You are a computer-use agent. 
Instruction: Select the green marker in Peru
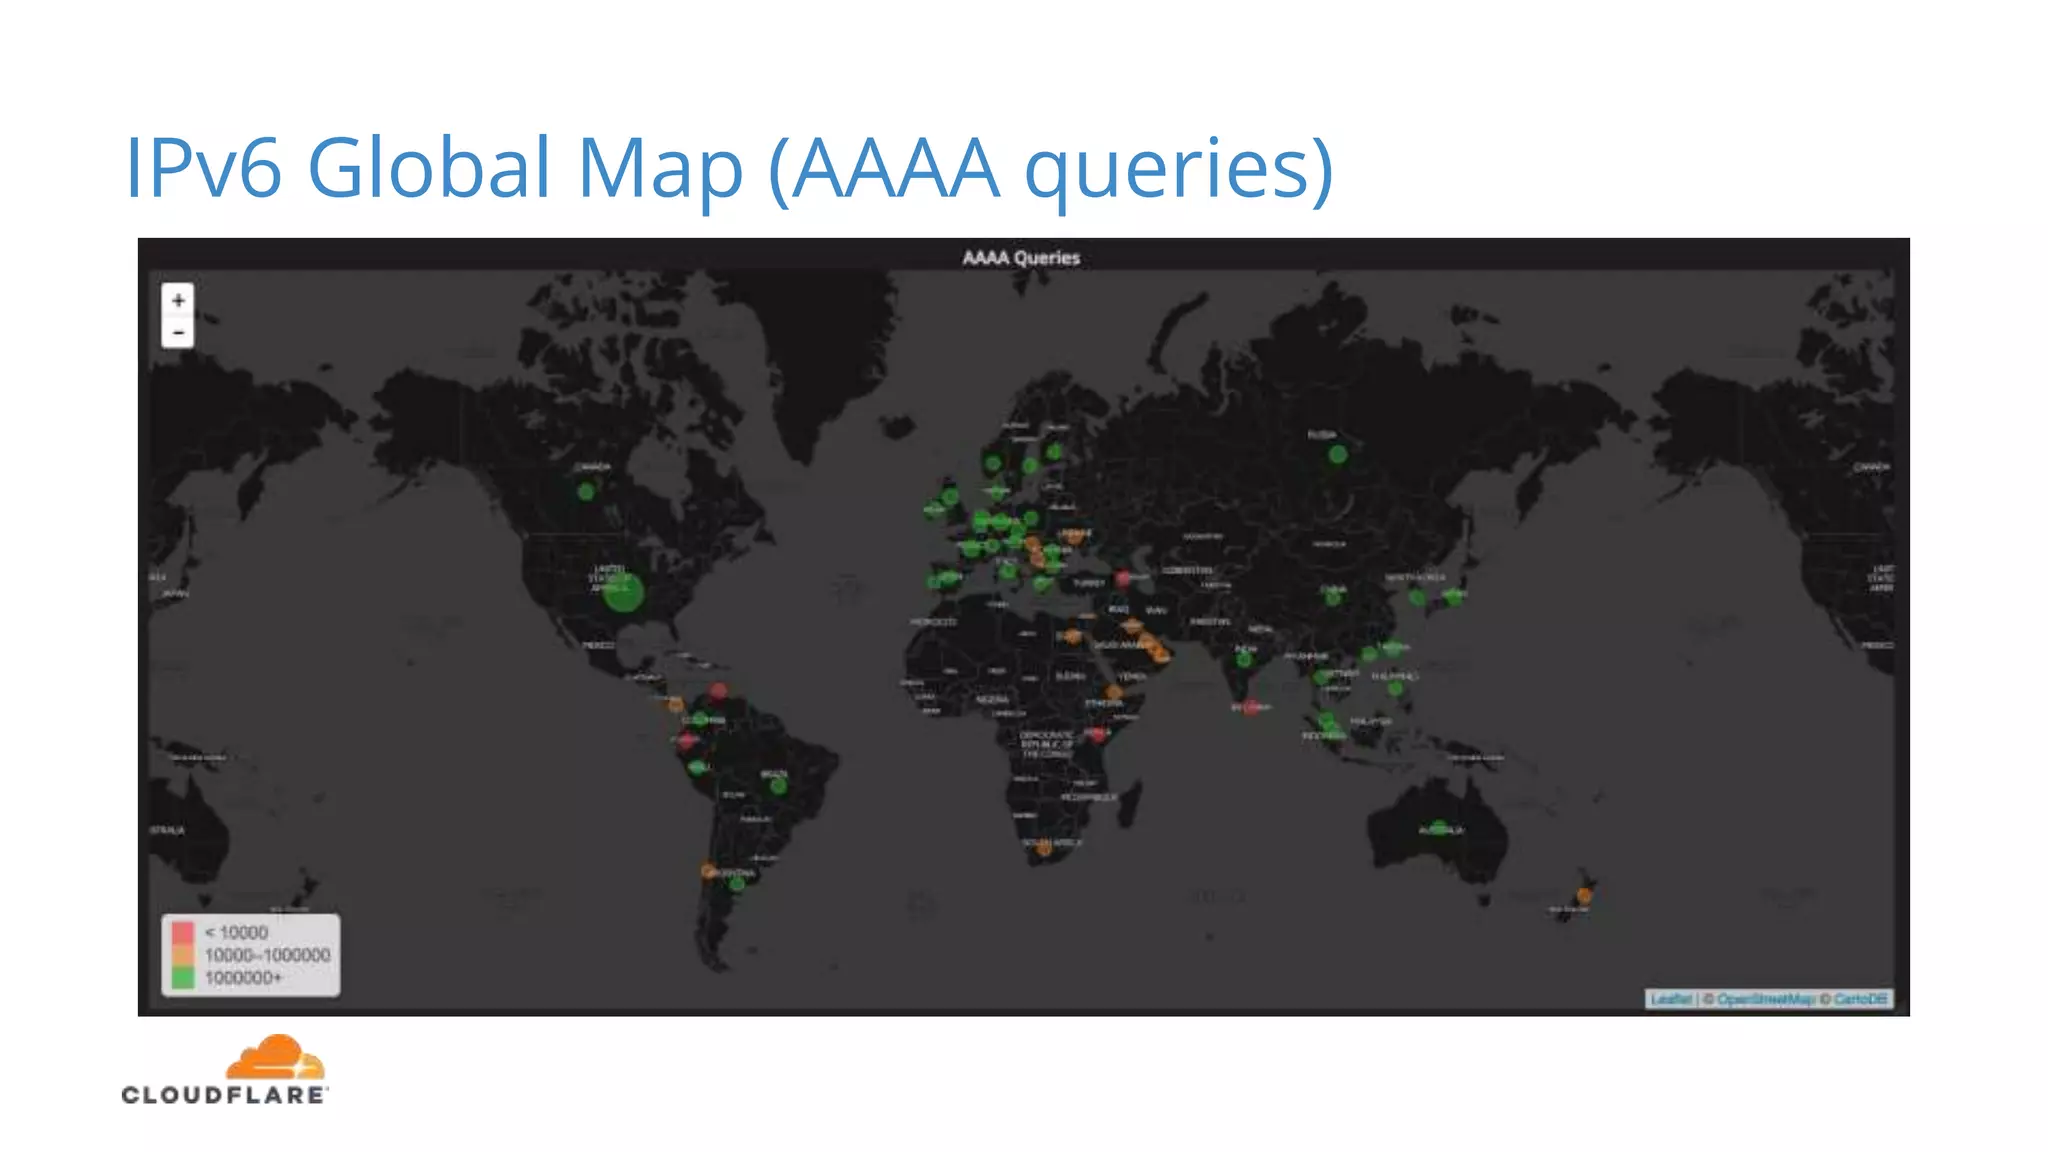[697, 768]
